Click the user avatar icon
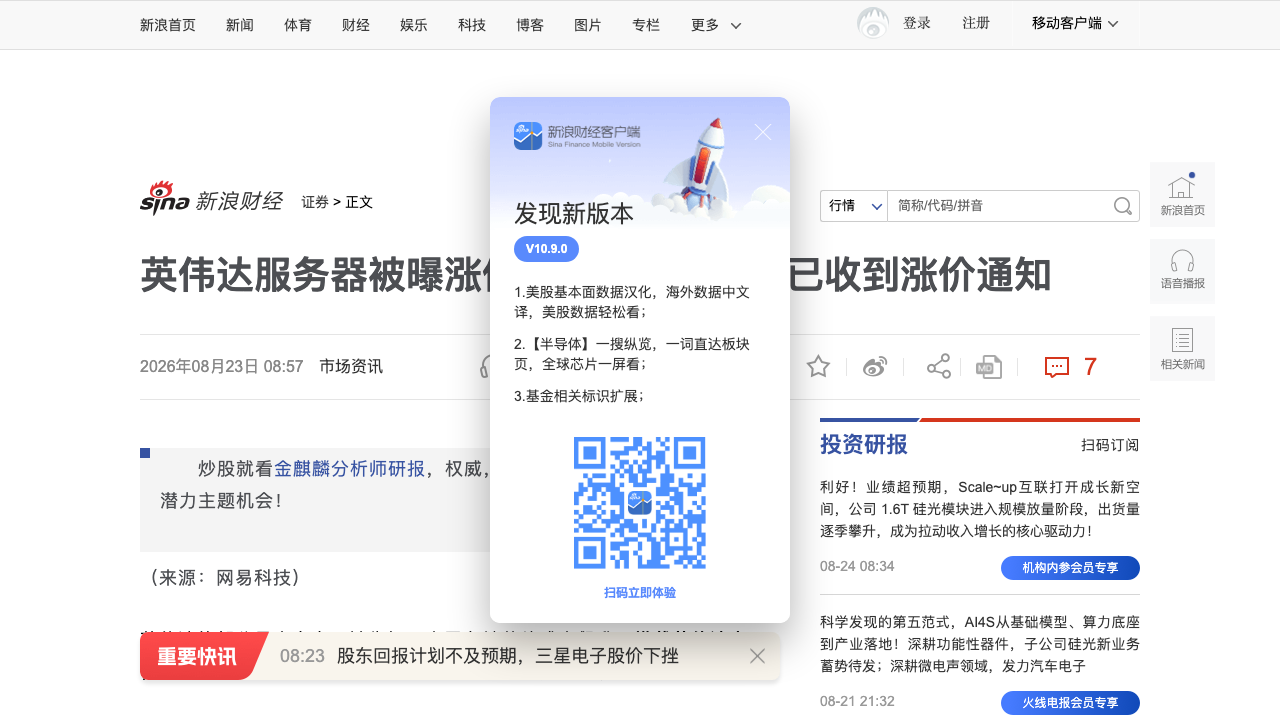1280x720 pixels. pyautogui.click(x=873, y=23)
